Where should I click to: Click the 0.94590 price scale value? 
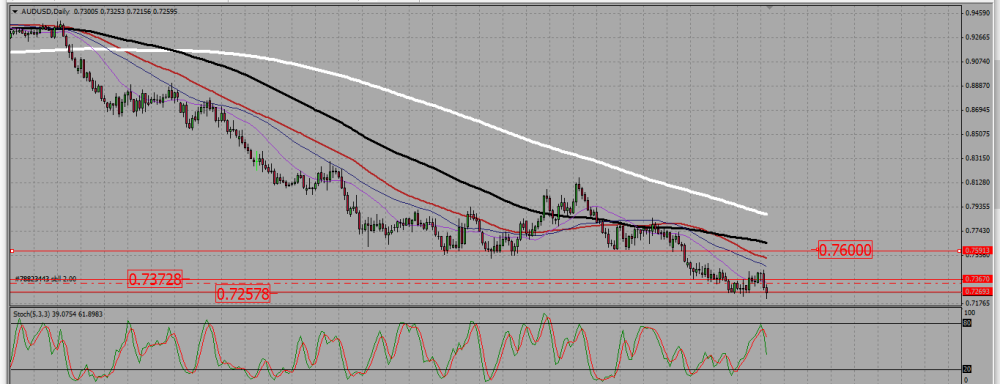pos(979,13)
